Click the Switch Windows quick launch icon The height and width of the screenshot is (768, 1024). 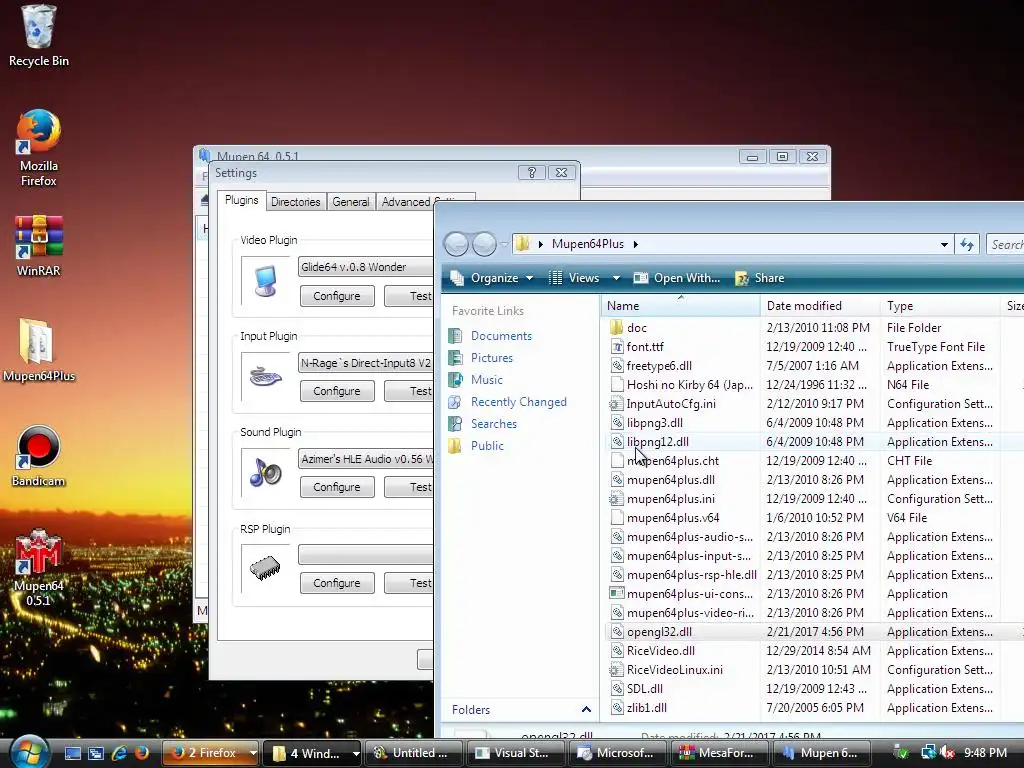[x=96, y=753]
